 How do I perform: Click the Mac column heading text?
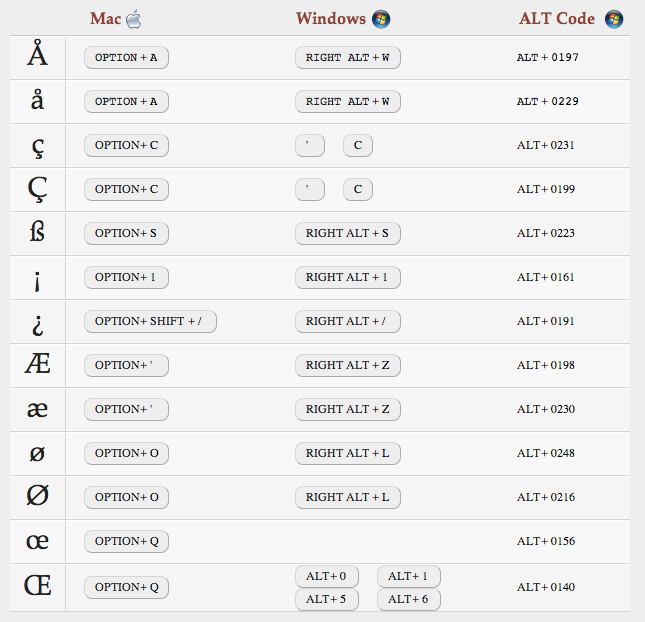click(105, 19)
